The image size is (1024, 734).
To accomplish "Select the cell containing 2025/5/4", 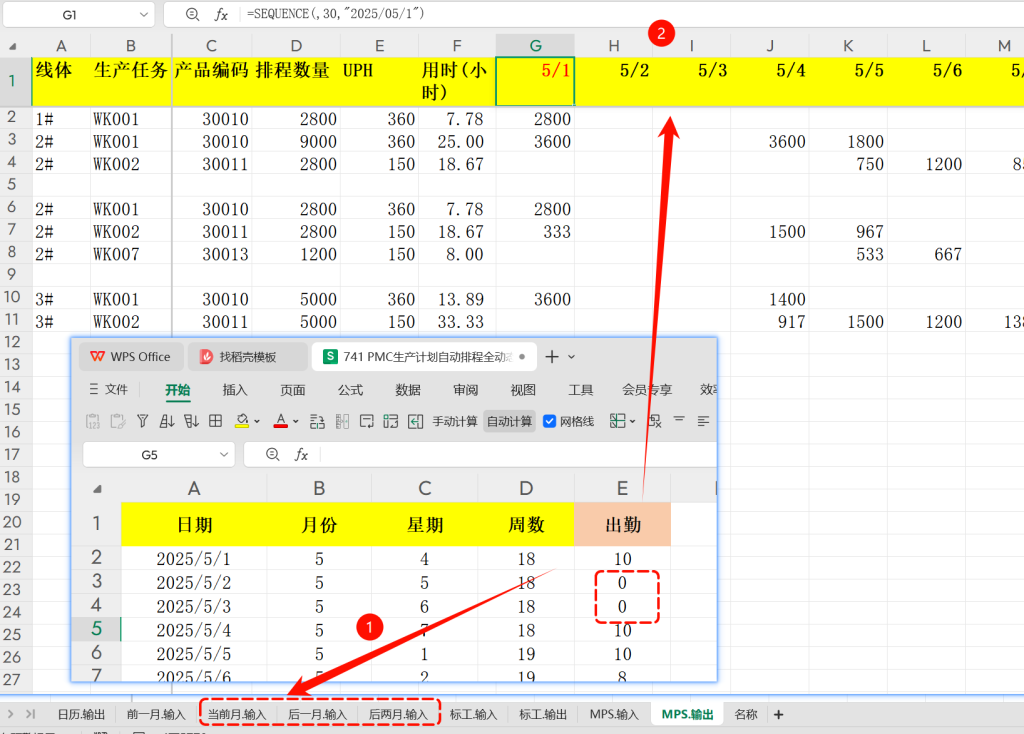I will coord(193,630).
